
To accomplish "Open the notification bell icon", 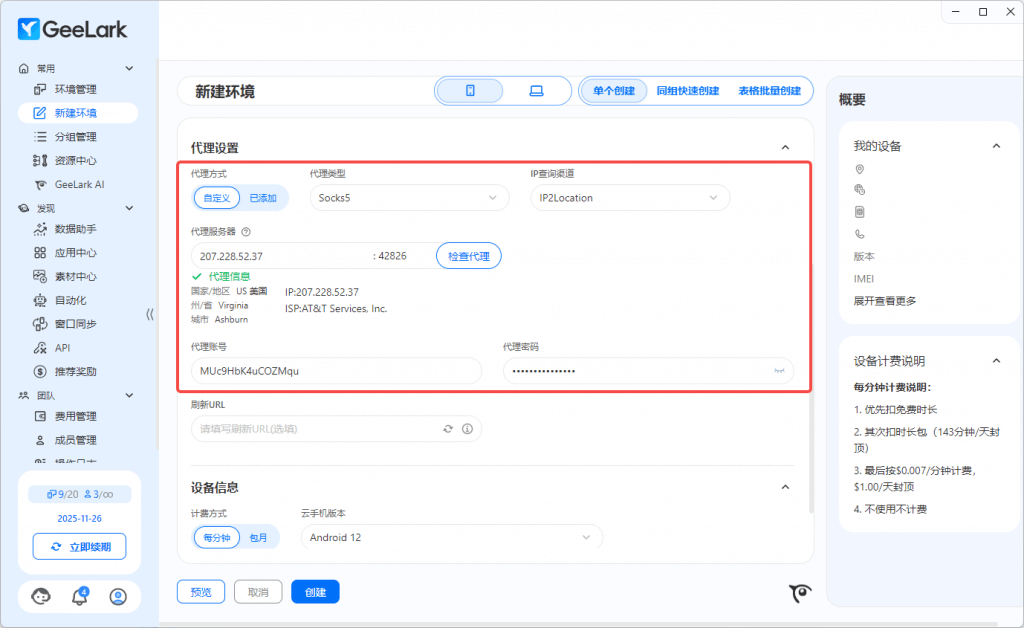I will coord(80,597).
